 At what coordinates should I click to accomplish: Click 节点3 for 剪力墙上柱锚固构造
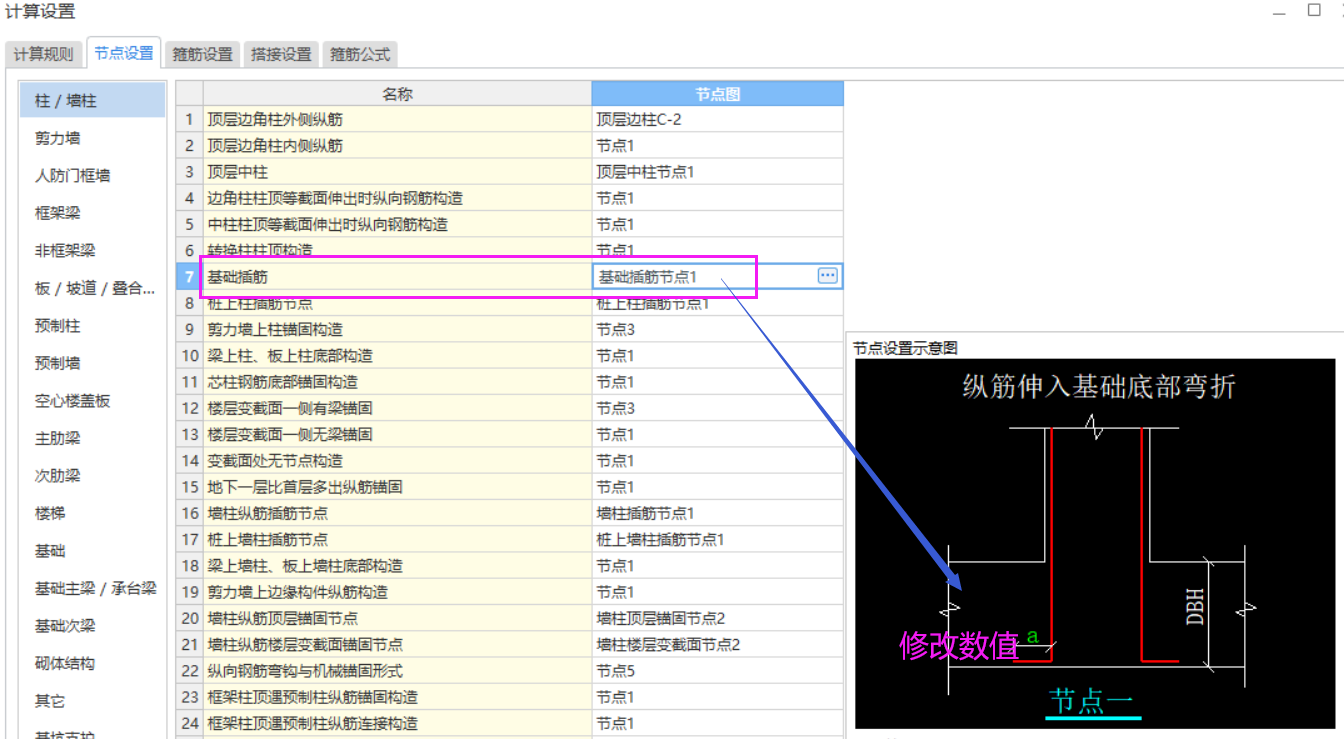718,329
